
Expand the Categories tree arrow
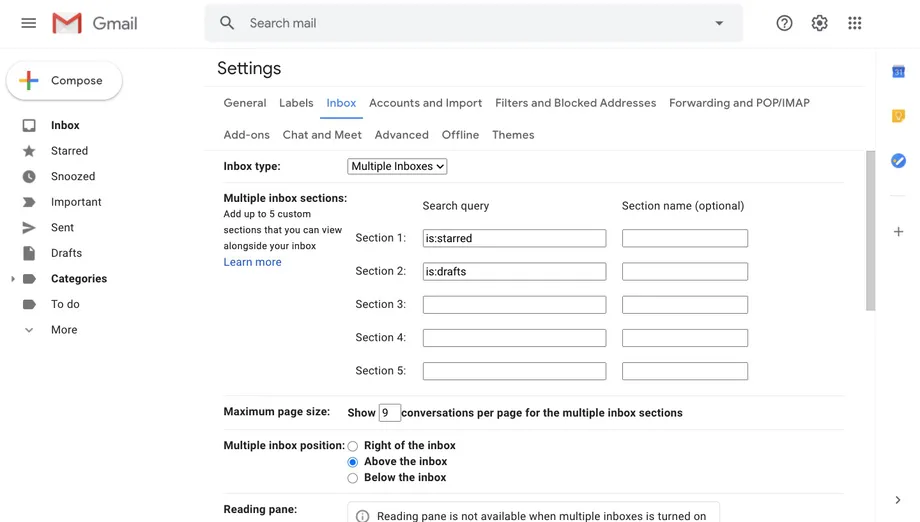(x=12, y=279)
